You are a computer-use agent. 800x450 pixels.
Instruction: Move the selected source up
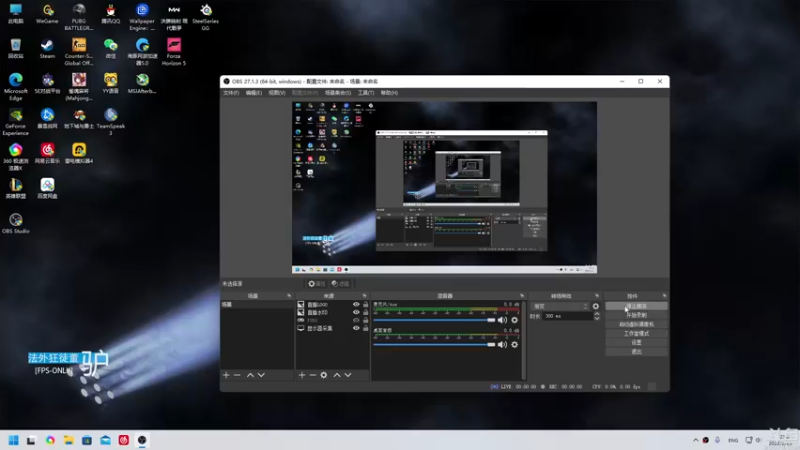(337, 375)
